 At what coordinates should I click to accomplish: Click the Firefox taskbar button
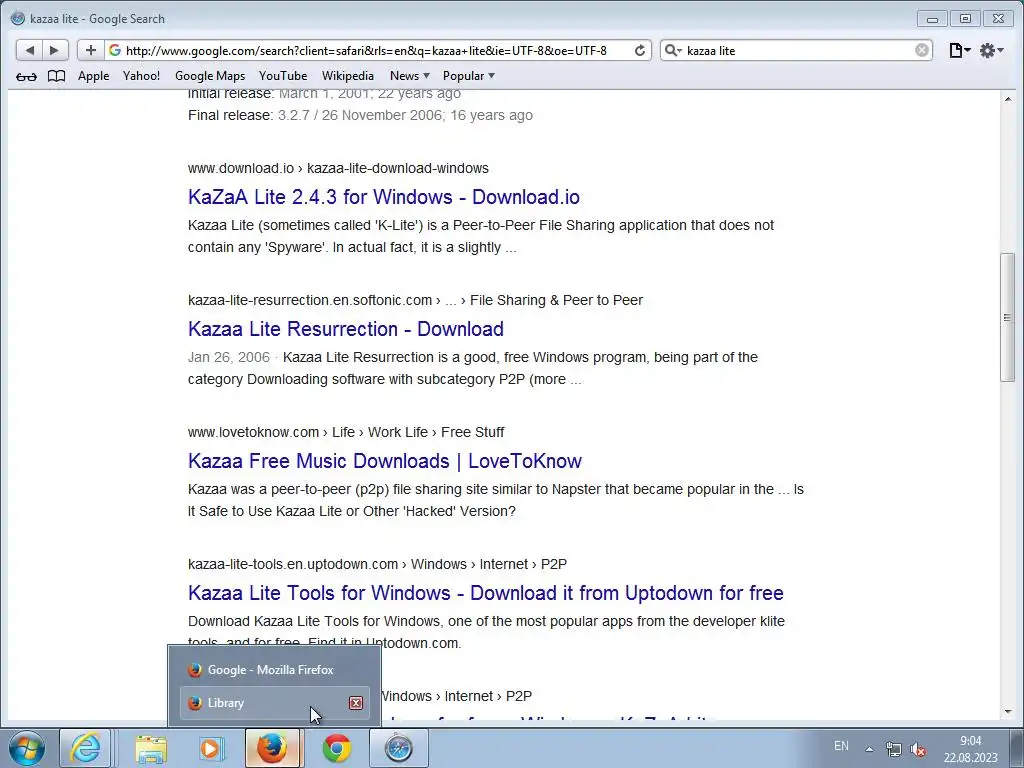point(272,748)
